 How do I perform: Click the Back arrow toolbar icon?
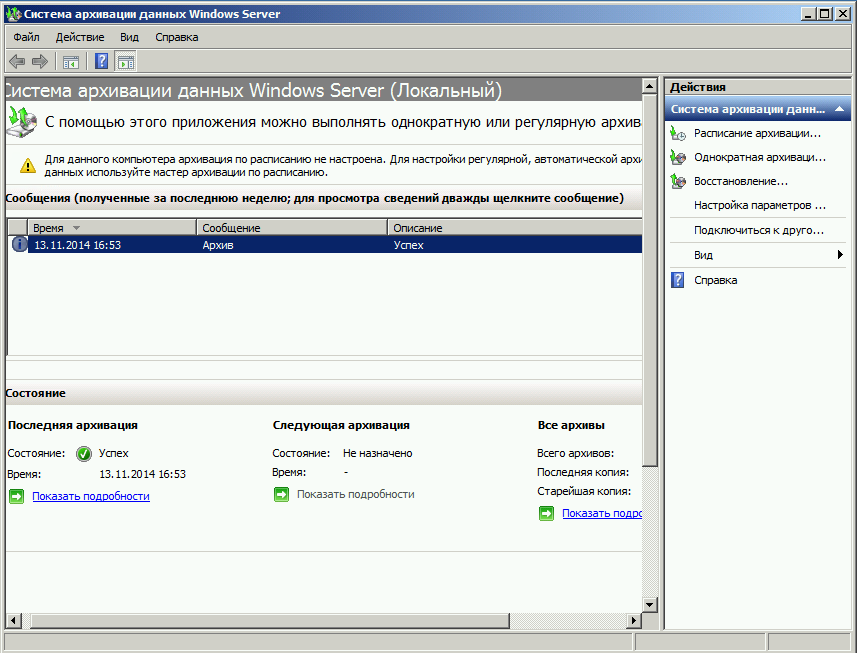[17, 62]
